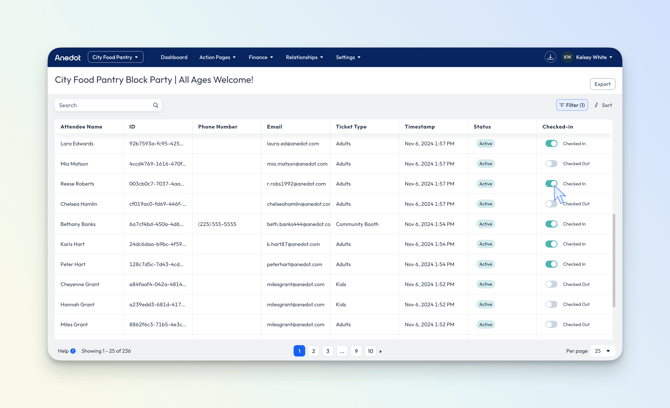This screenshot has width=670, height=408.
Task: Click the search magnifier icon
Action: click(x=156, y=105)
